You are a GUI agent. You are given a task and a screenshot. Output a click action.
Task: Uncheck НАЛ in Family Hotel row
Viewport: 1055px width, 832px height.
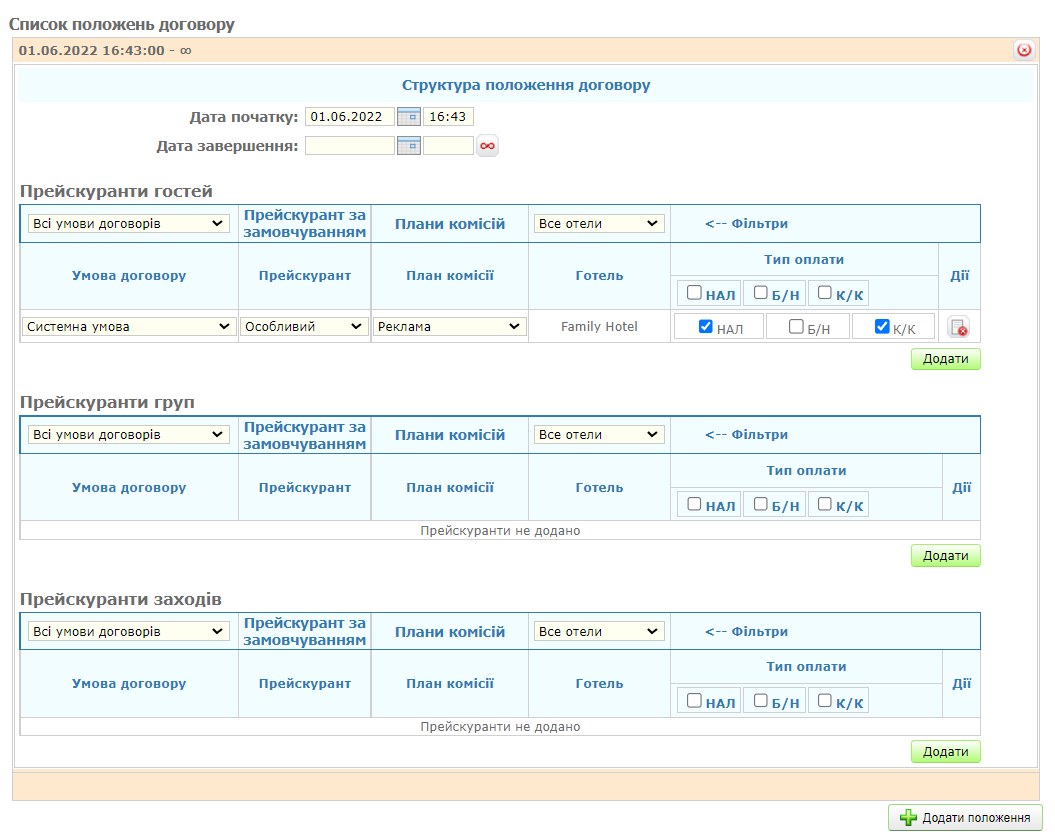[x=706, y=326]
